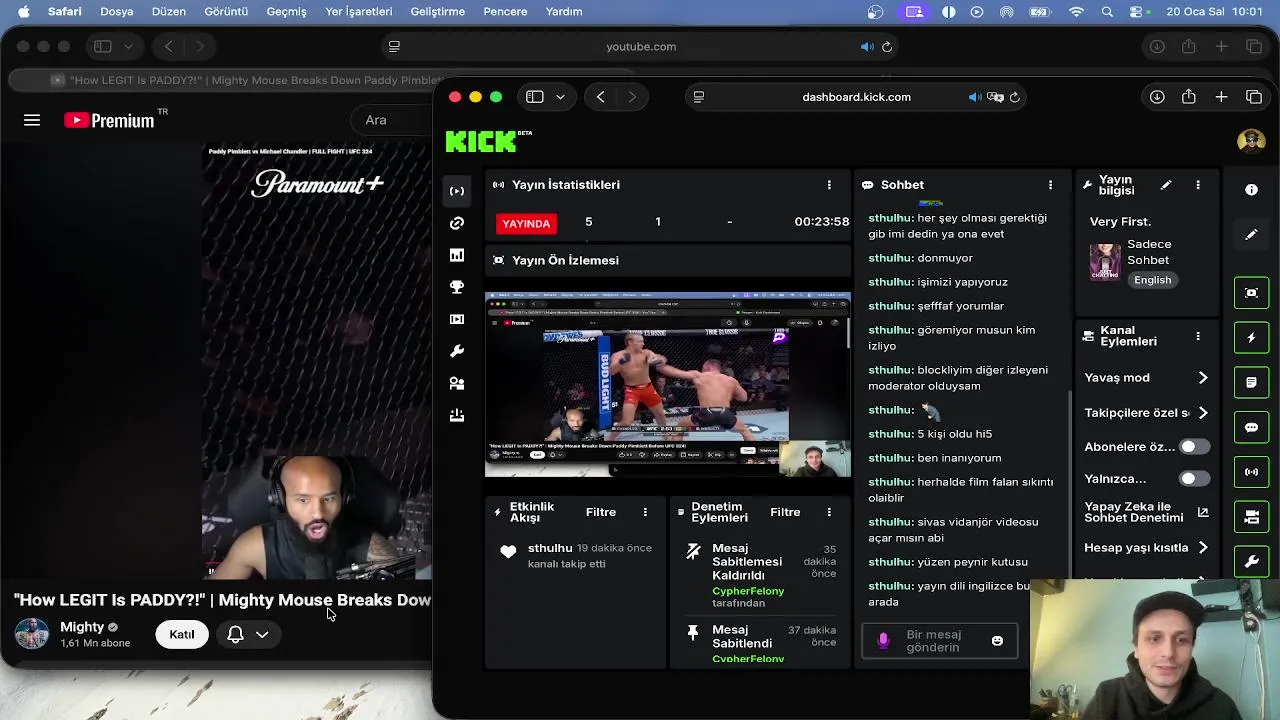Click the stream preview thumbnail
The width and height of the screenshot is (1280, 720).
tap(668, 384)
